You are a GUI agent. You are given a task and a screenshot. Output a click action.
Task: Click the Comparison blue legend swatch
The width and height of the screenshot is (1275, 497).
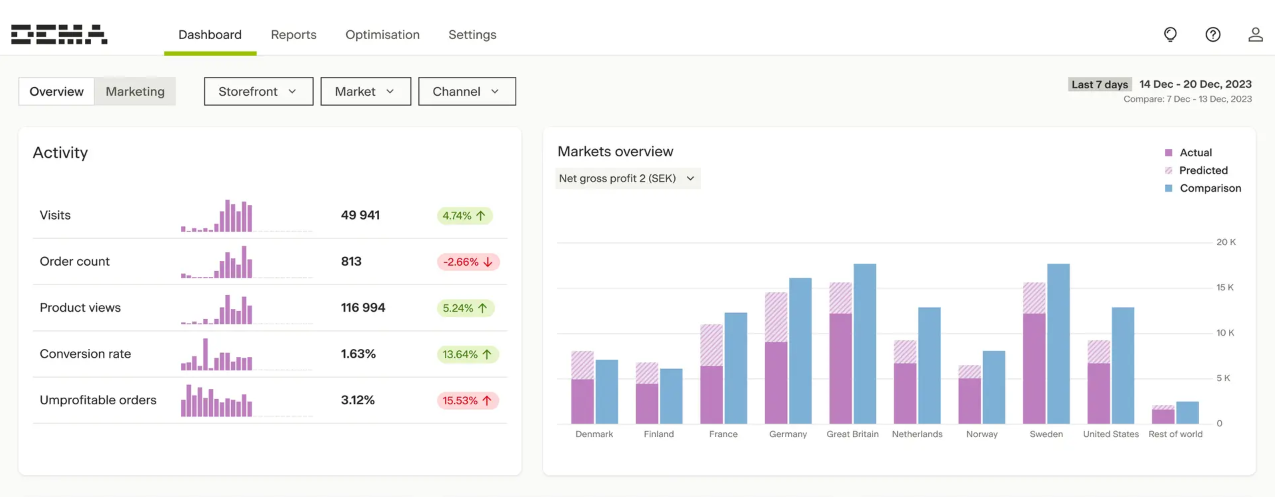(x=1168, y=188)
